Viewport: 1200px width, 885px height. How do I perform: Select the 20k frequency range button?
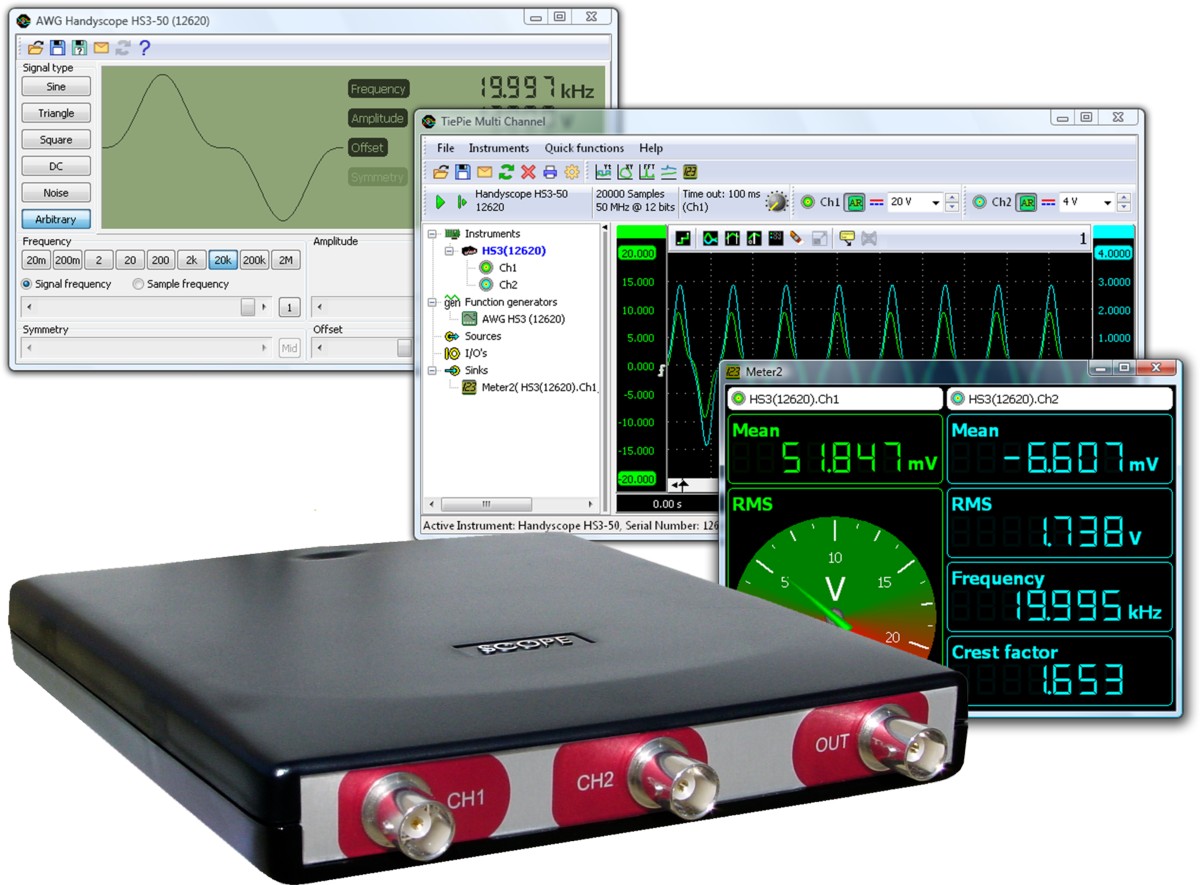click(x=223, y=260)
